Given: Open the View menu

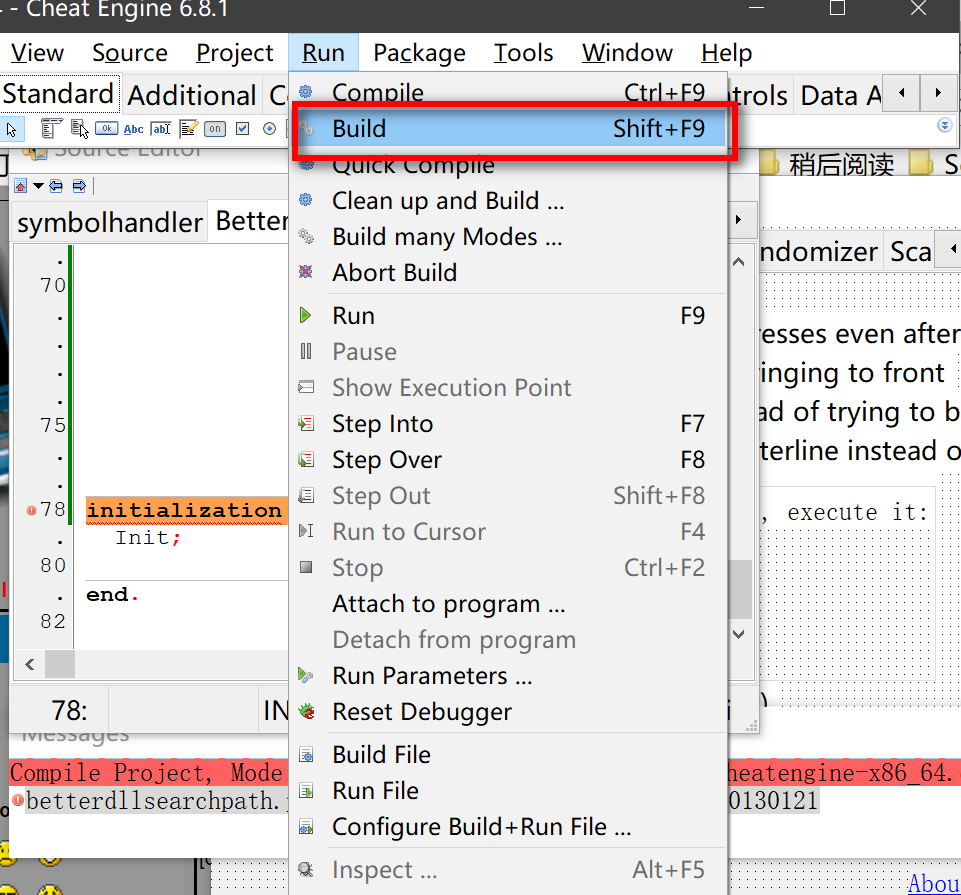Looking at the screenshot, I should tap(37, 53).
